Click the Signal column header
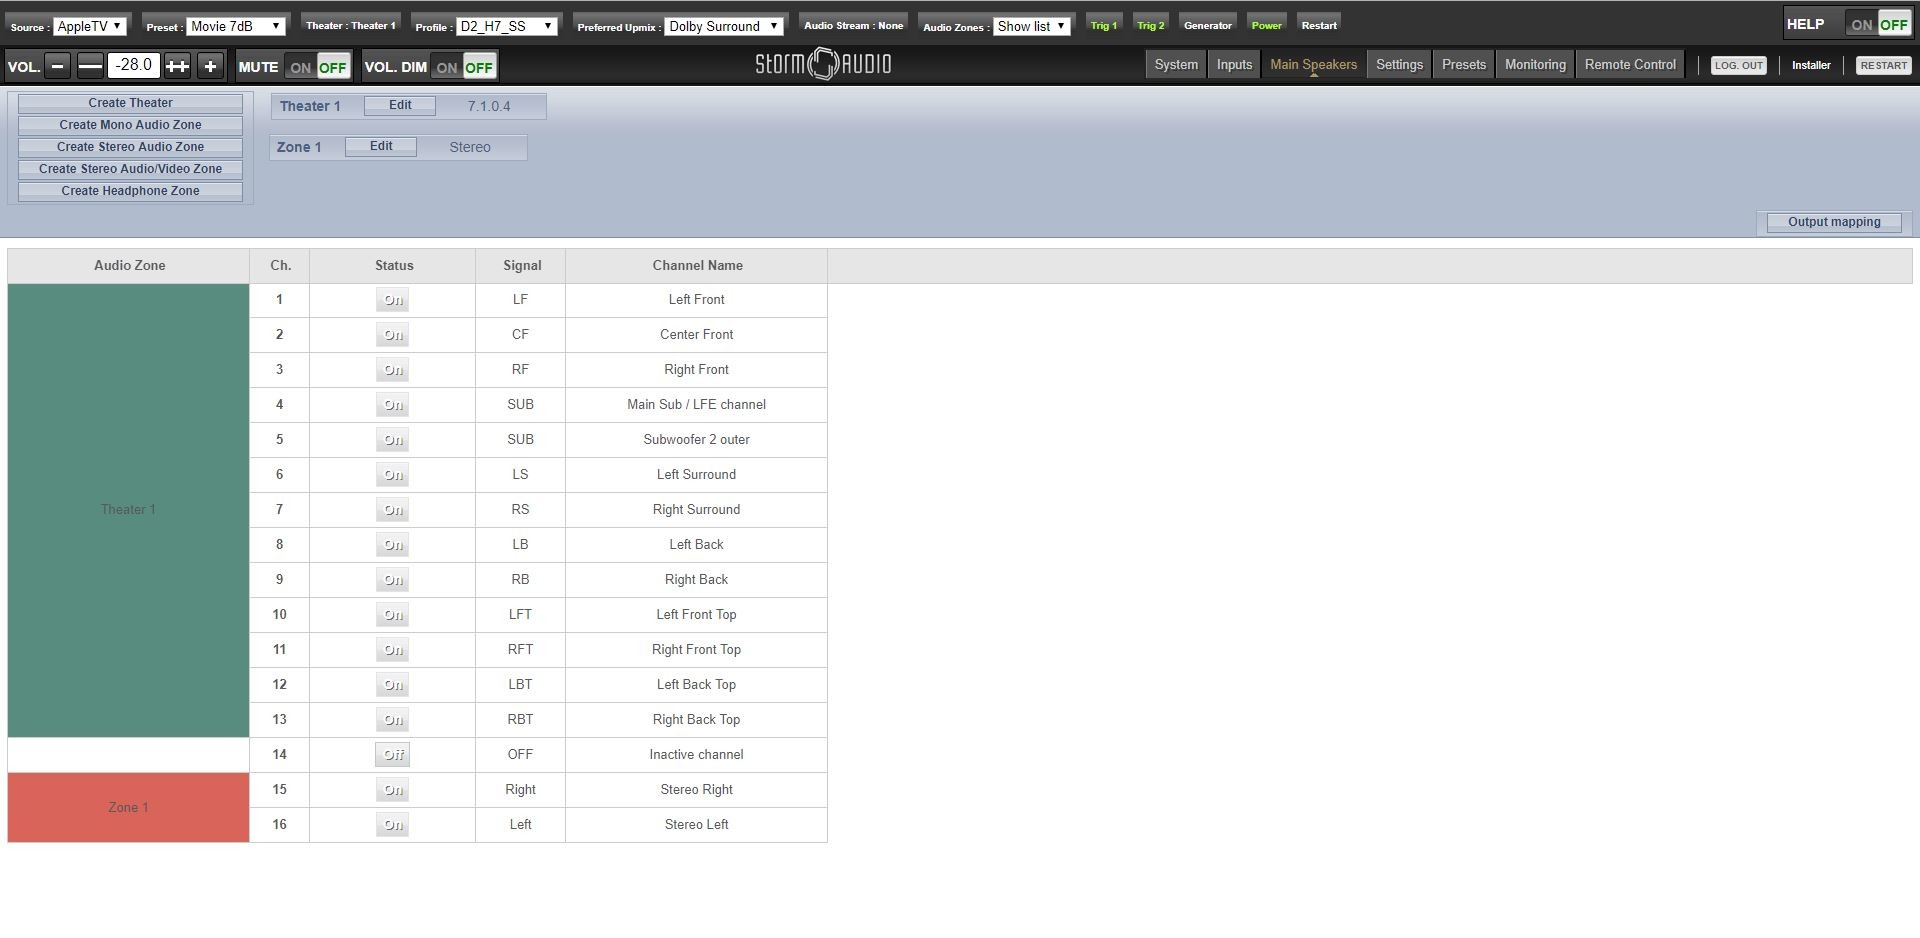Image resolution: width=1920 pixels, height=938 pixels. coord(521,266)
